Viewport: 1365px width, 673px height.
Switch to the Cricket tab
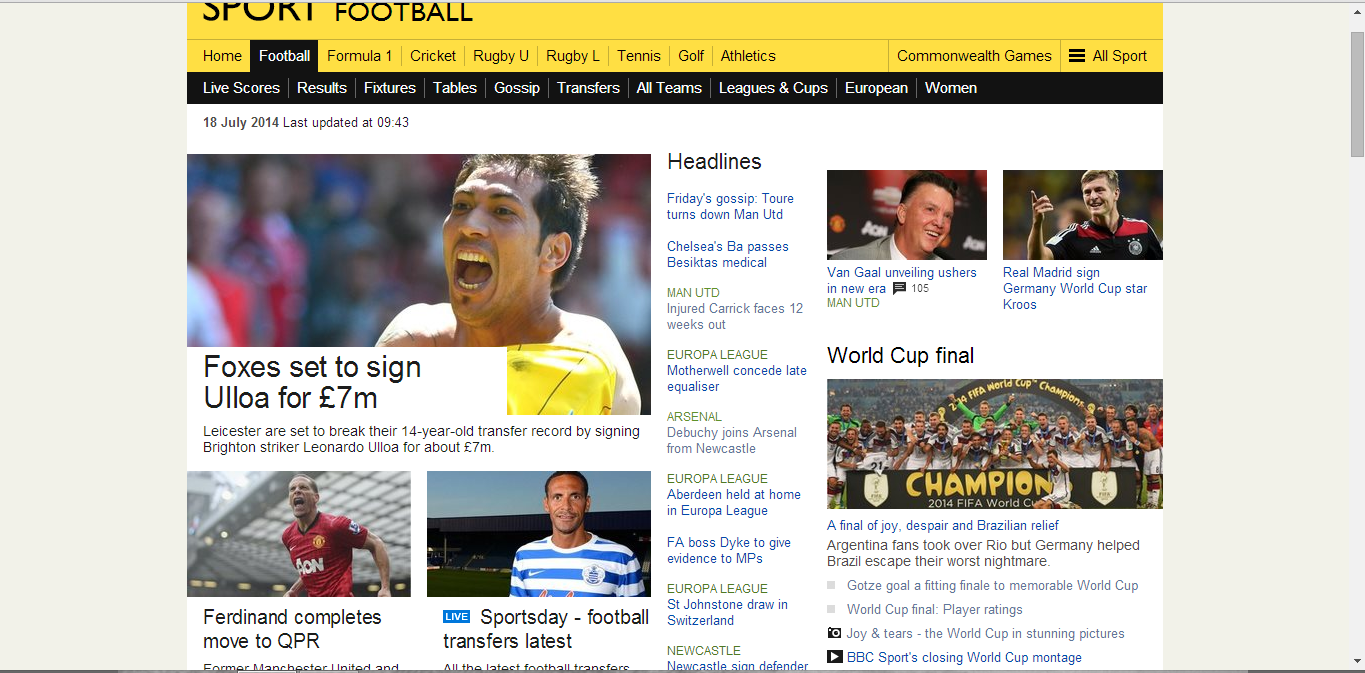433,56
